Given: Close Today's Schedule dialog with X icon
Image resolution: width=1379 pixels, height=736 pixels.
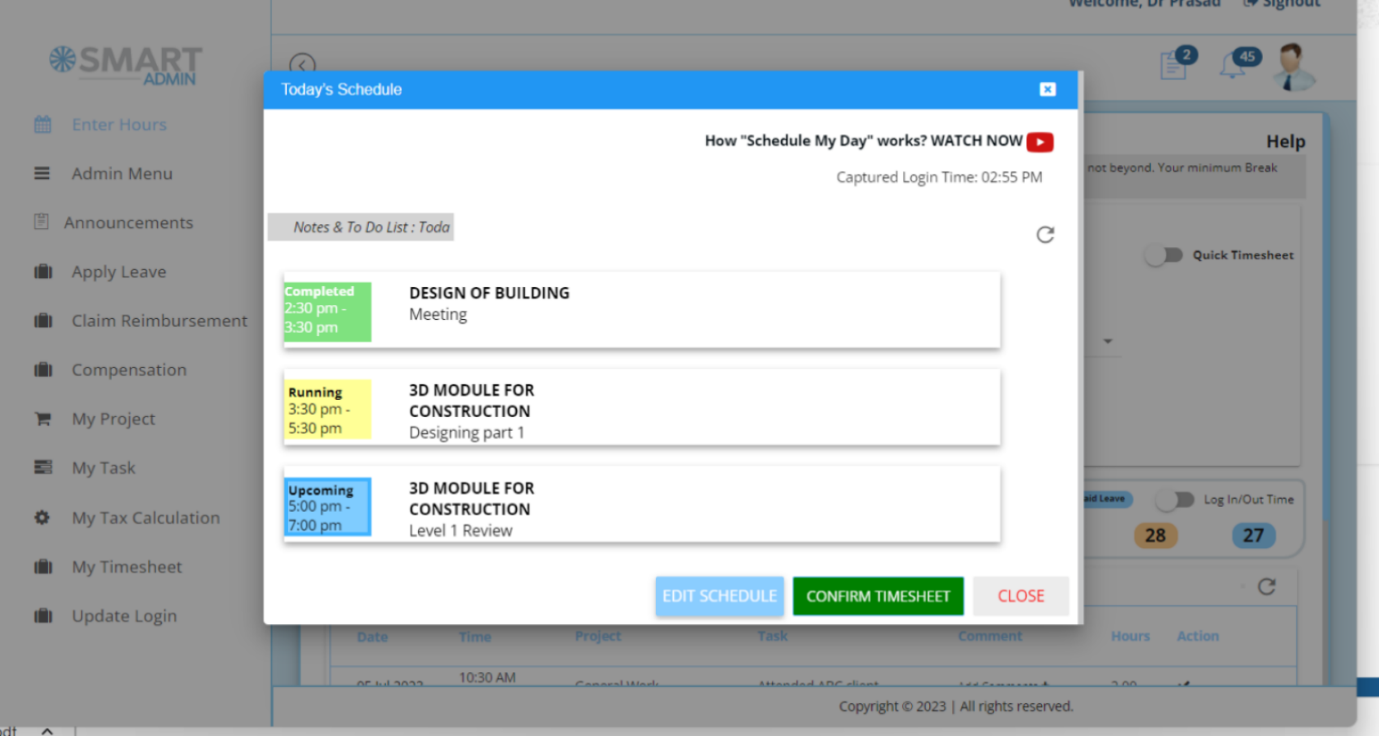Looking at the screenshot, I should pos(1047,89).
